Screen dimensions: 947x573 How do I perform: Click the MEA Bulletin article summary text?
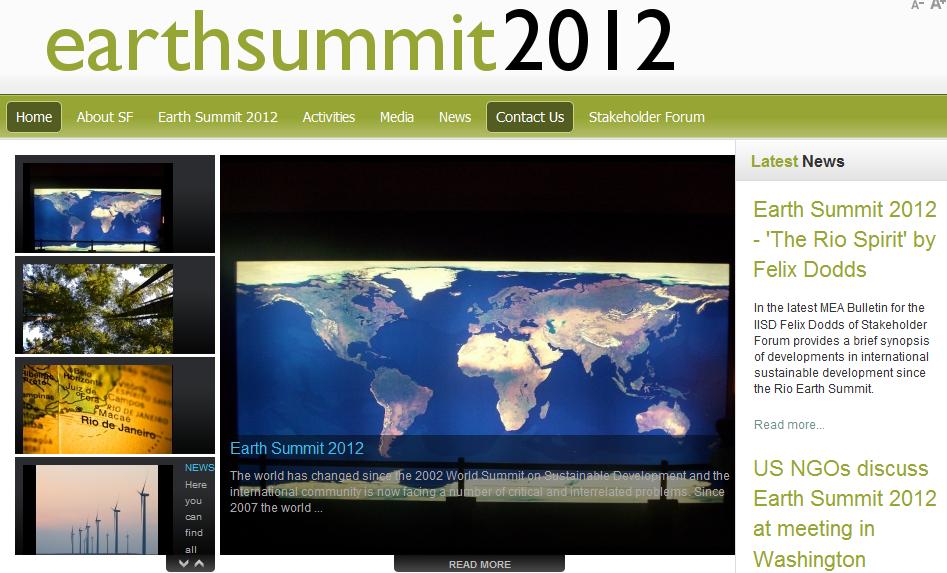click(841, 348)
